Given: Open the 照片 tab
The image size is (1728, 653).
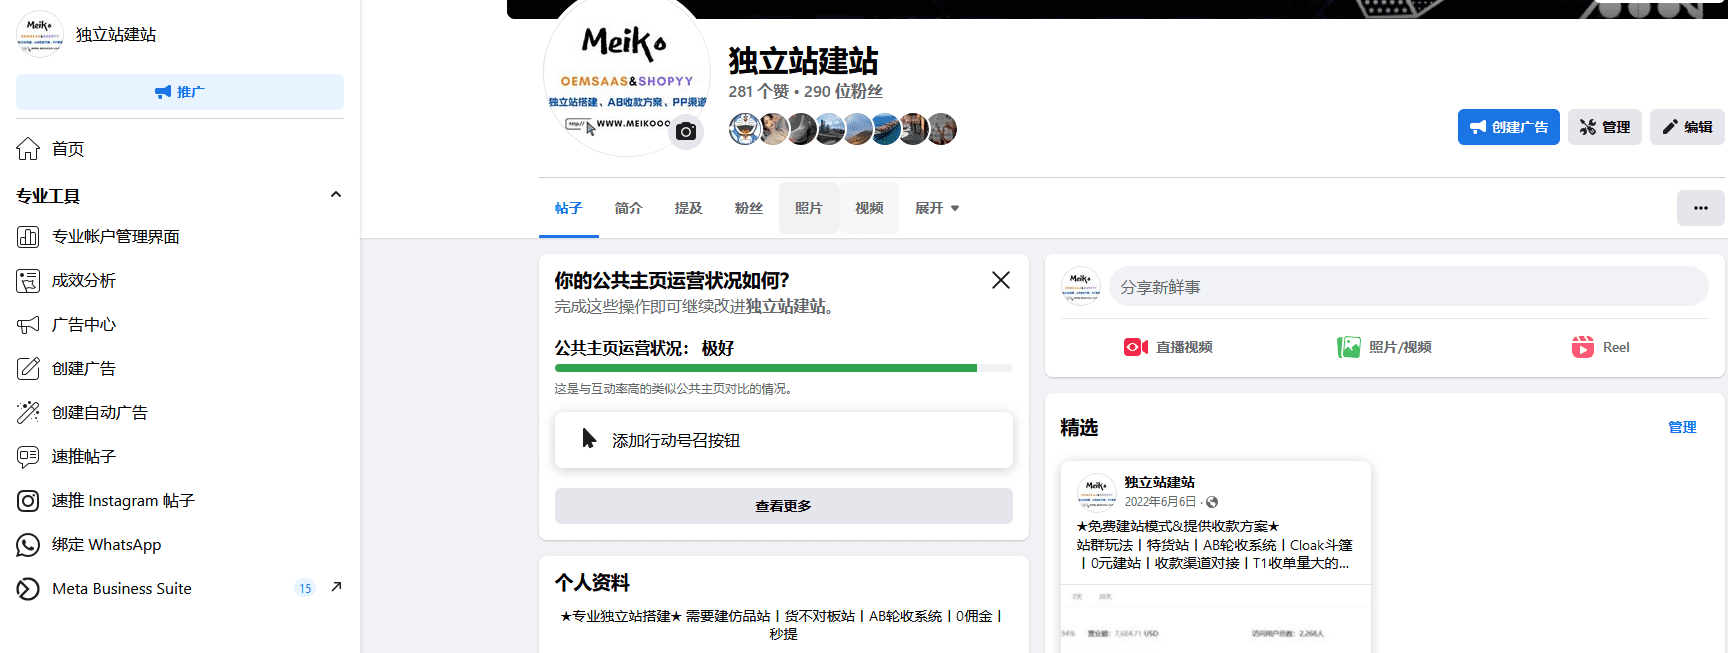Looking at the screenshot, I should 809,208.
